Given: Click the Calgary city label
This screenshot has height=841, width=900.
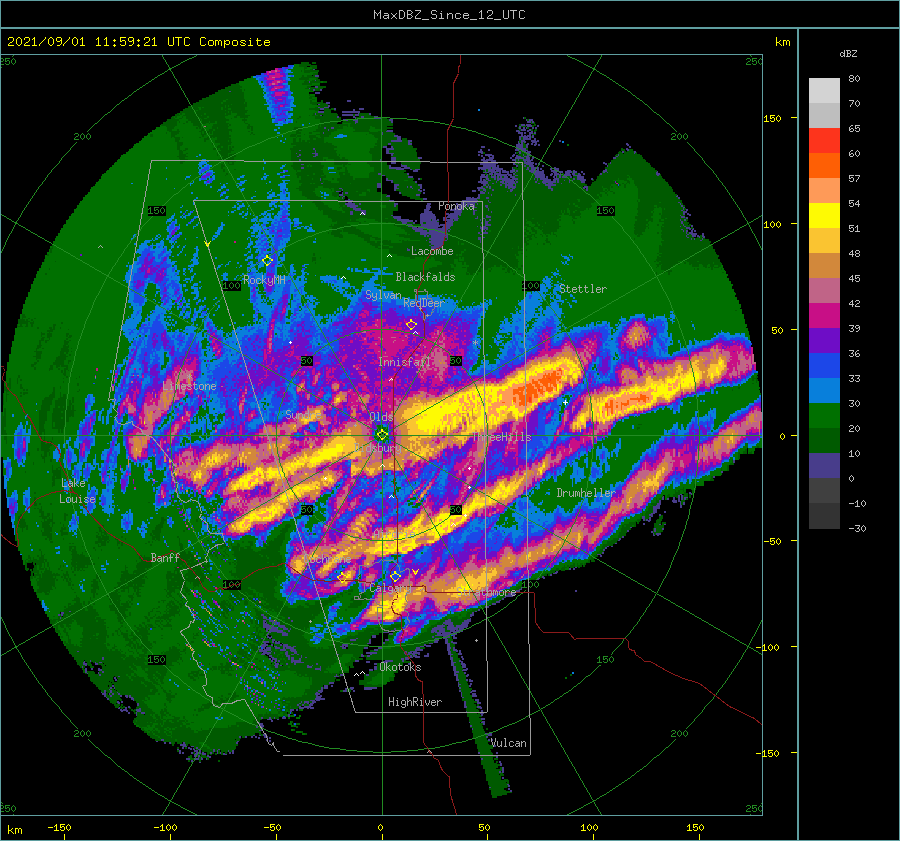Looking at the screenshot, I should [390, 588].
